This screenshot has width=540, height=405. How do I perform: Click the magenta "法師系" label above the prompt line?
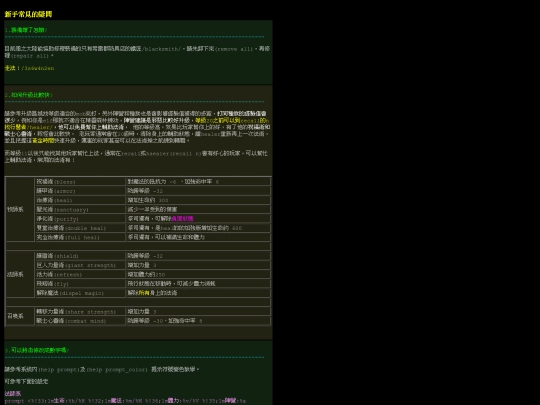click(x=13, y=394)
